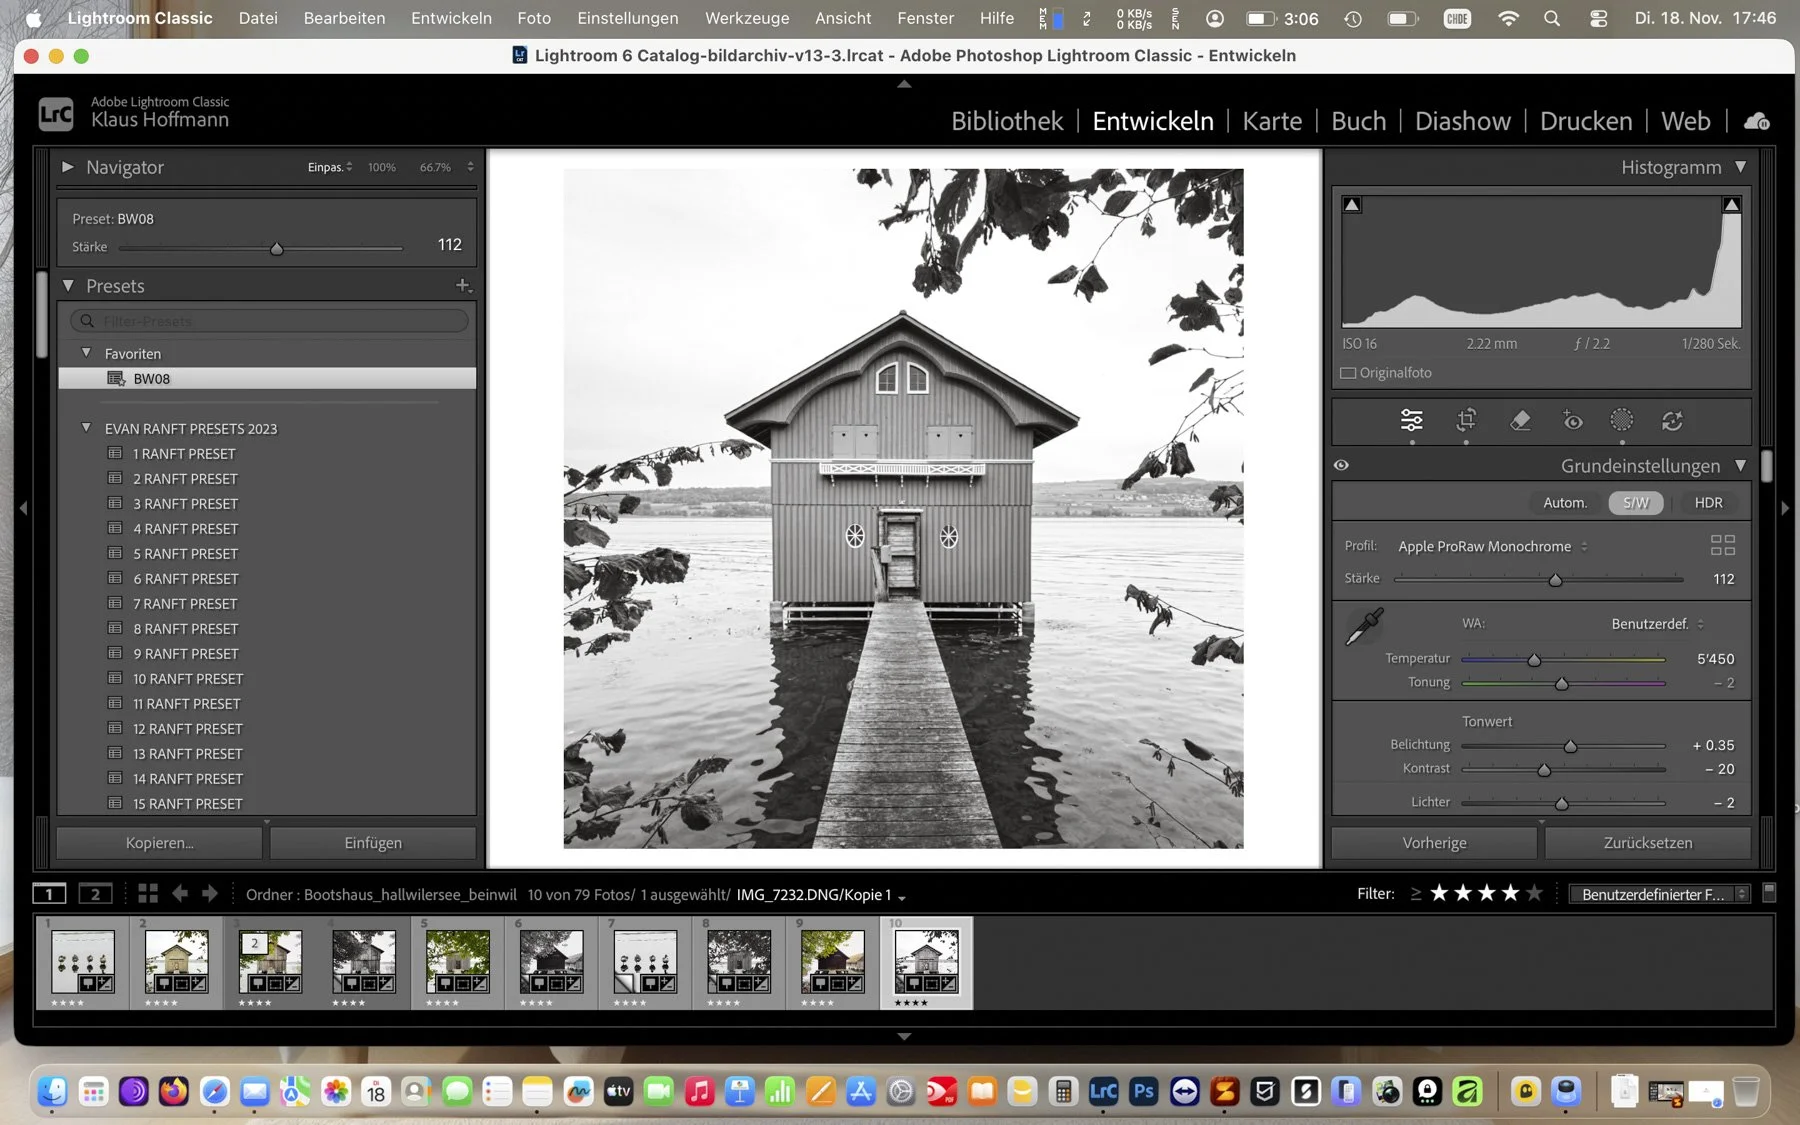Collapse the filmstrip with bottom arrow
Image resolution: width=1800 pixels, height=1125 pixels.
[x=904, y=1037]
